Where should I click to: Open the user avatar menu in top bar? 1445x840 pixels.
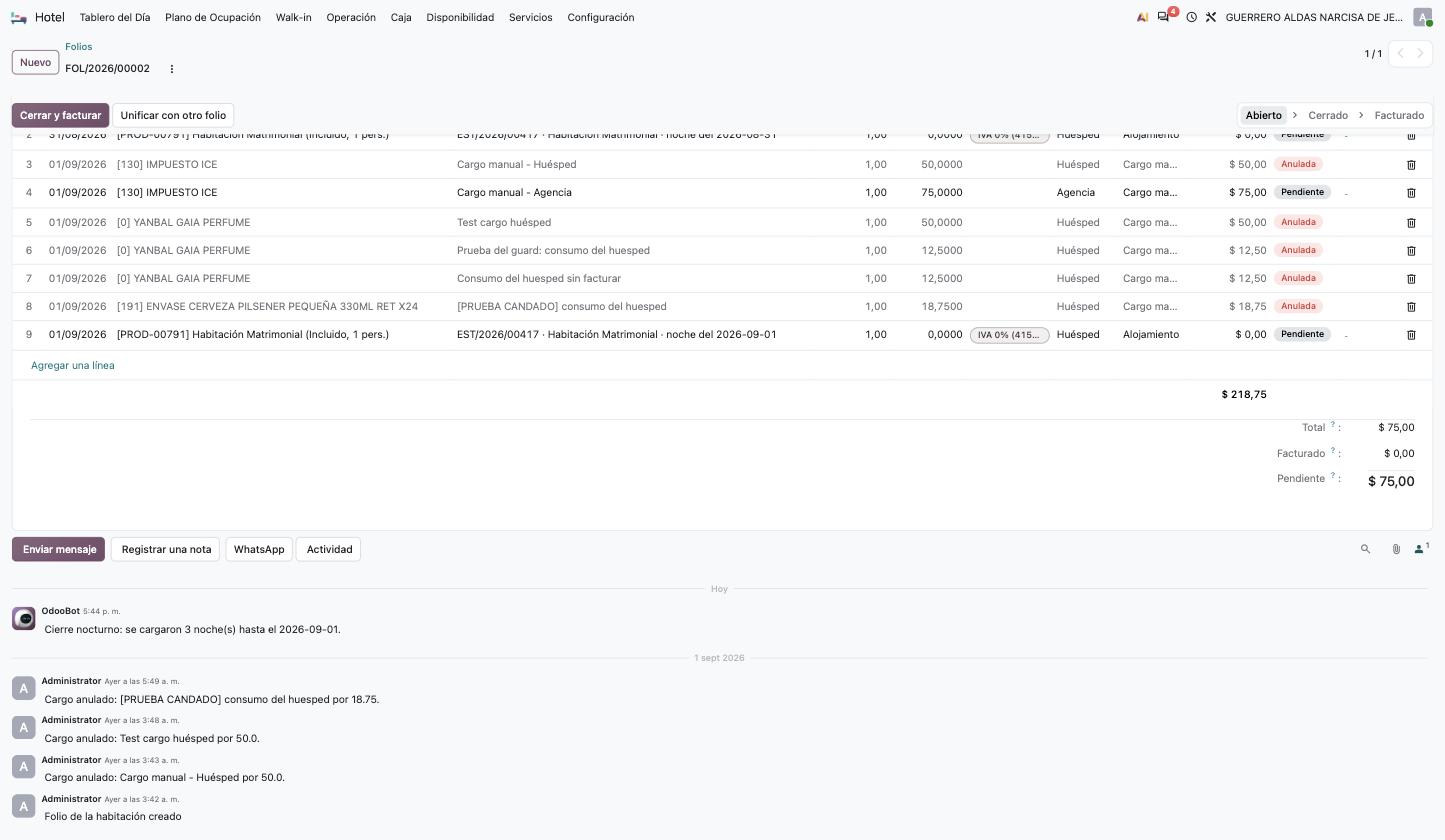pos(1422,17)
